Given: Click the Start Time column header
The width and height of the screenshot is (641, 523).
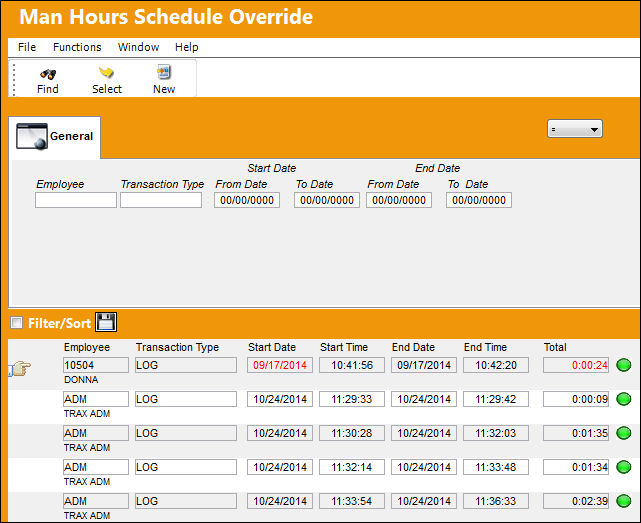Looking at the screenshot, I should point(344,347).
